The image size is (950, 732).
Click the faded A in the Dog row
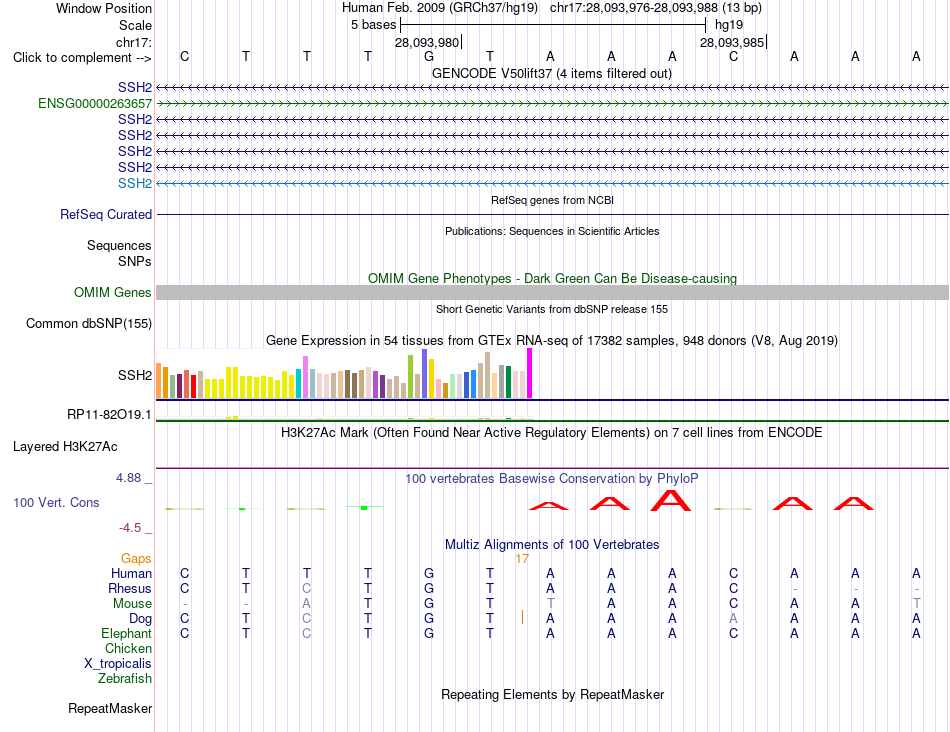pyautogui.click(x=733, y=619)
